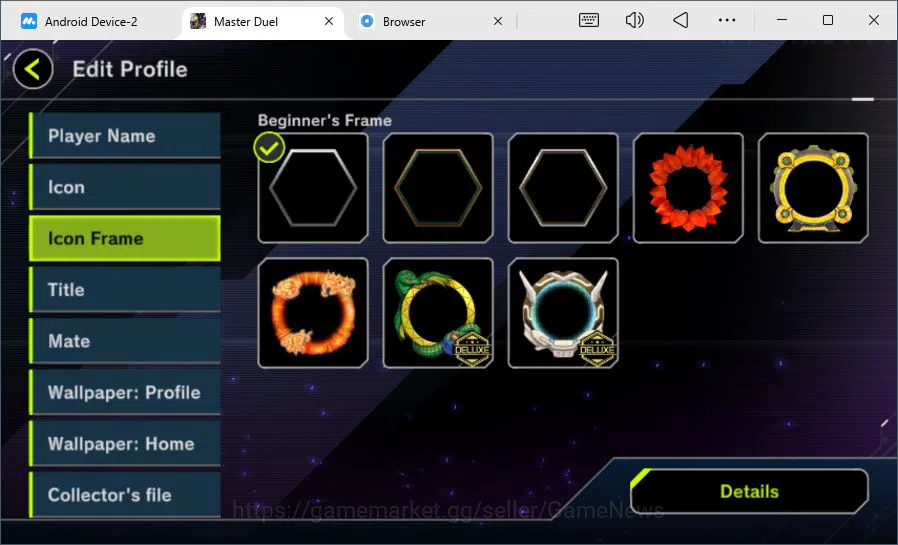Click the emulator volume speaker icon
Screen dimensions: 898x545
(x=635, y=20)
